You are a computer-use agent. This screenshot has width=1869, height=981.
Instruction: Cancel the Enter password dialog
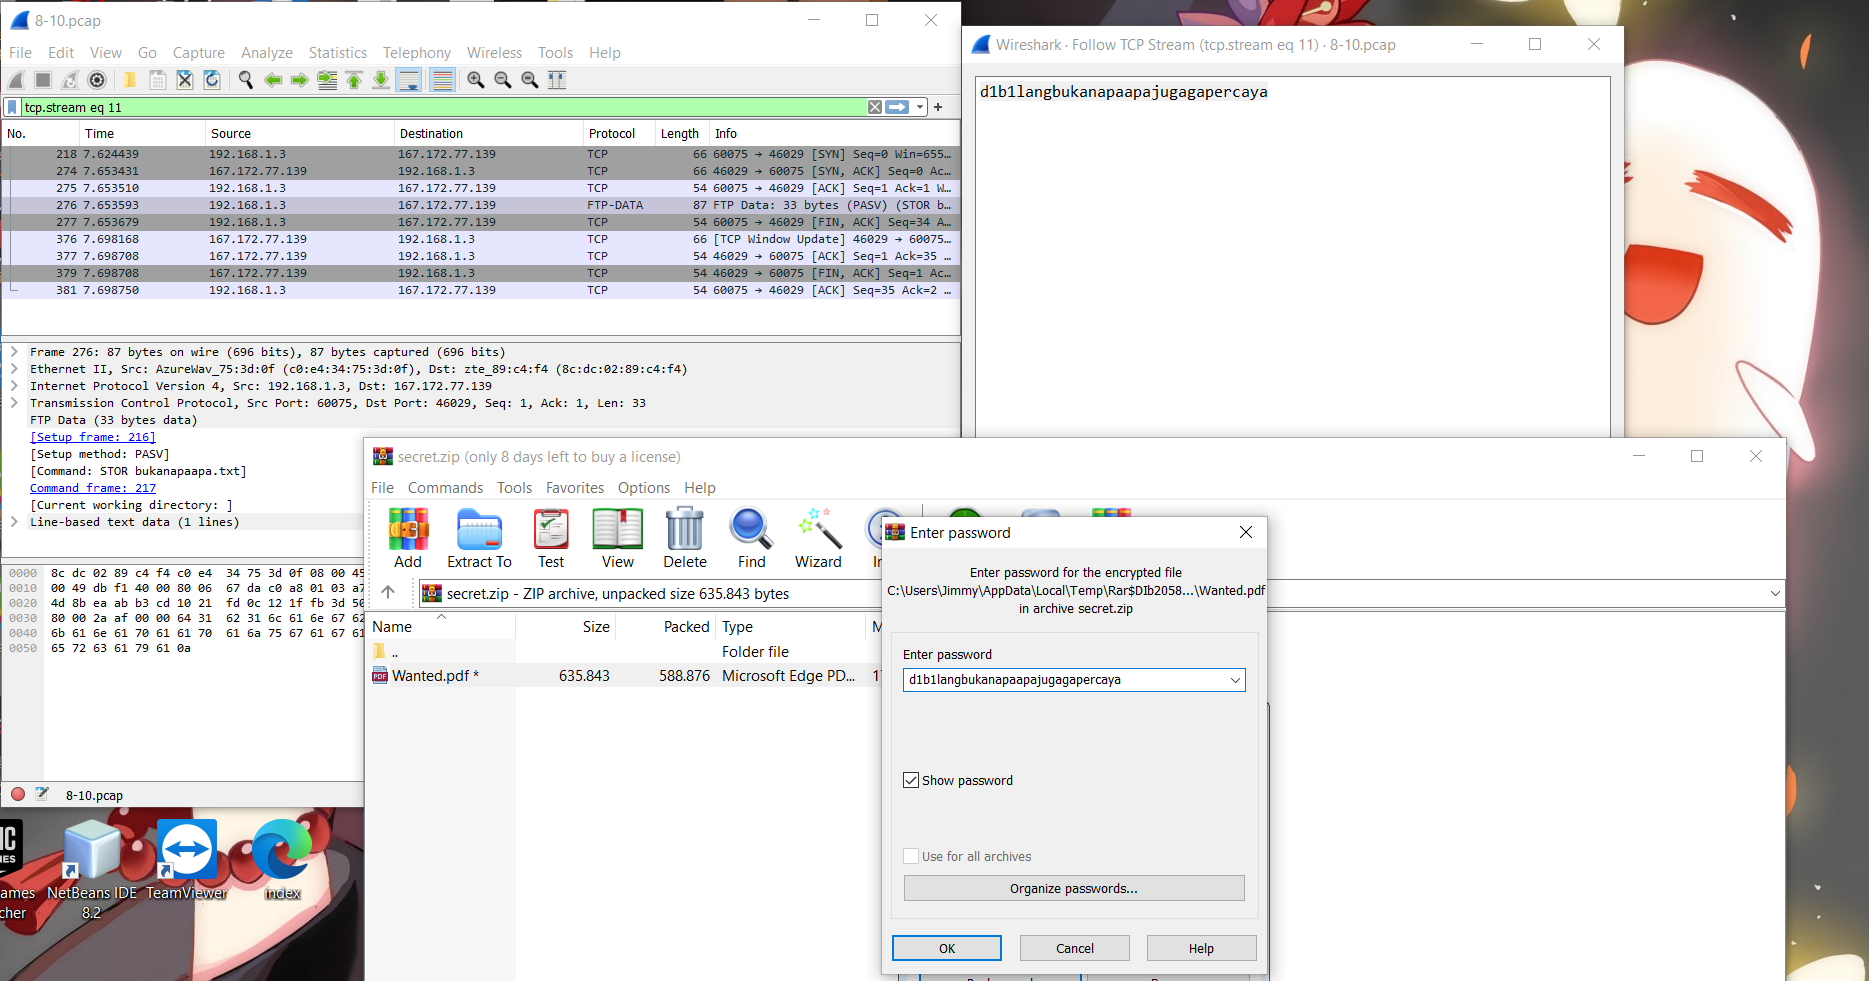coord(1074,948)
